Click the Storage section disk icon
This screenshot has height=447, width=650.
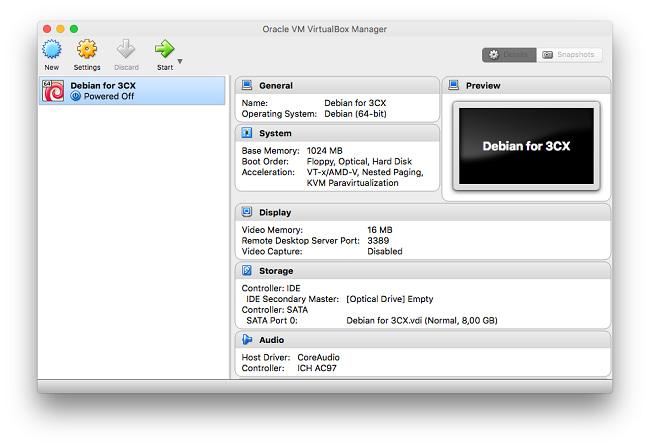(247, 270)
